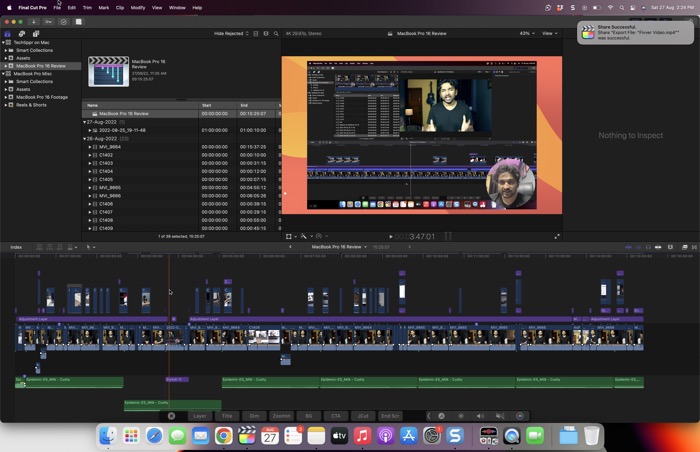Toggle timeline skimming
Viewport: 700px width, 452px height.
point(629,247)
